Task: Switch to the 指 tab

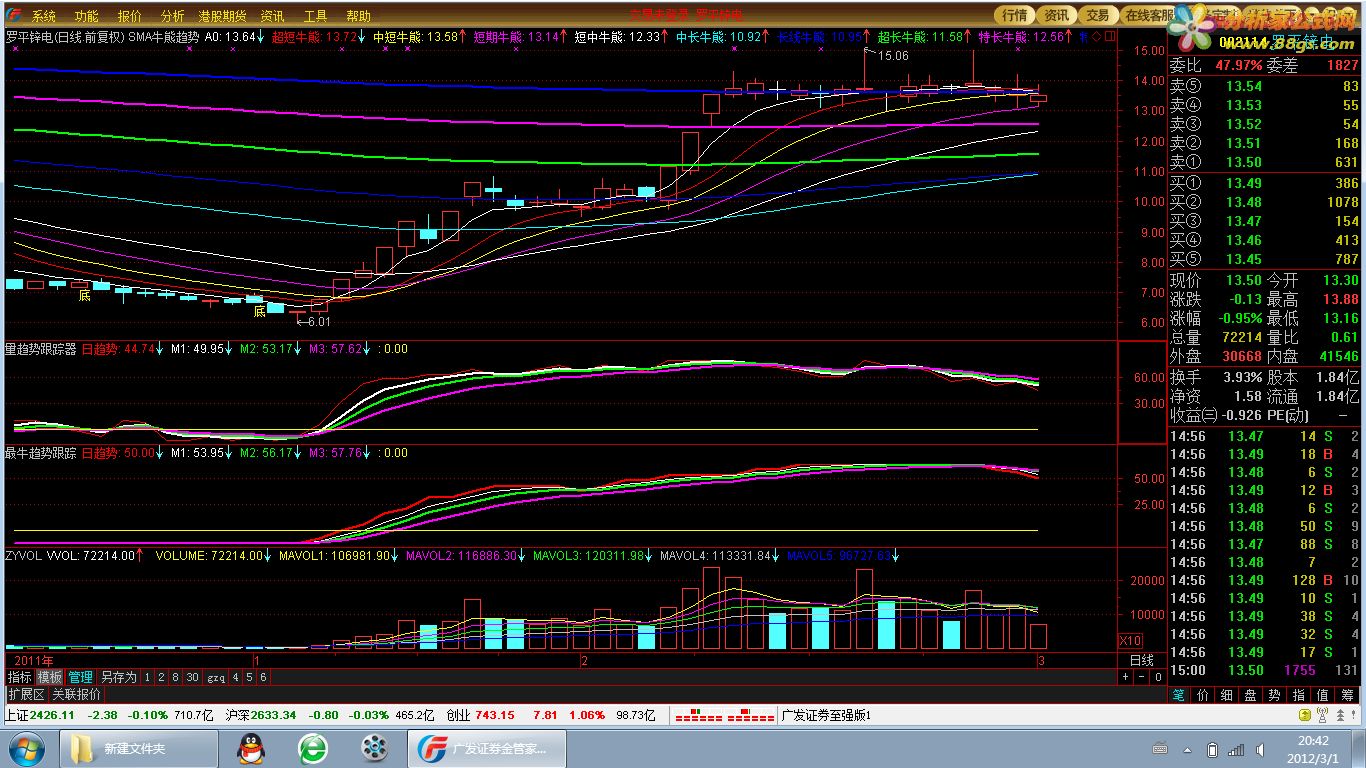Action: tap(1299, 694)
